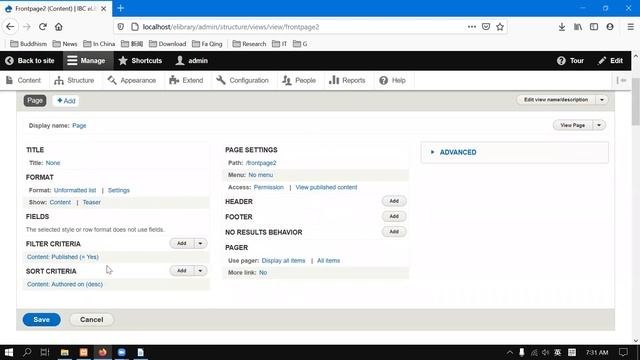Toggle the Manage toolbar menu
The width and height of the screenshot is (640, 360).
(87, 61)
